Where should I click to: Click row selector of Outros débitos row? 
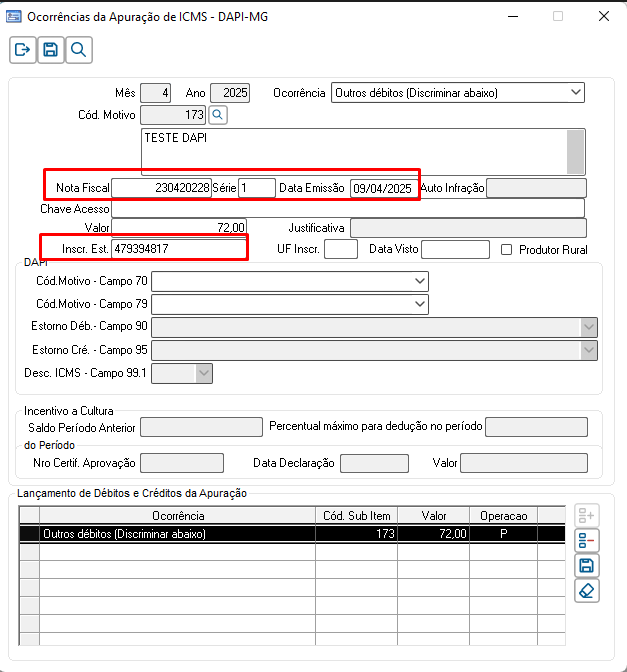30,534
